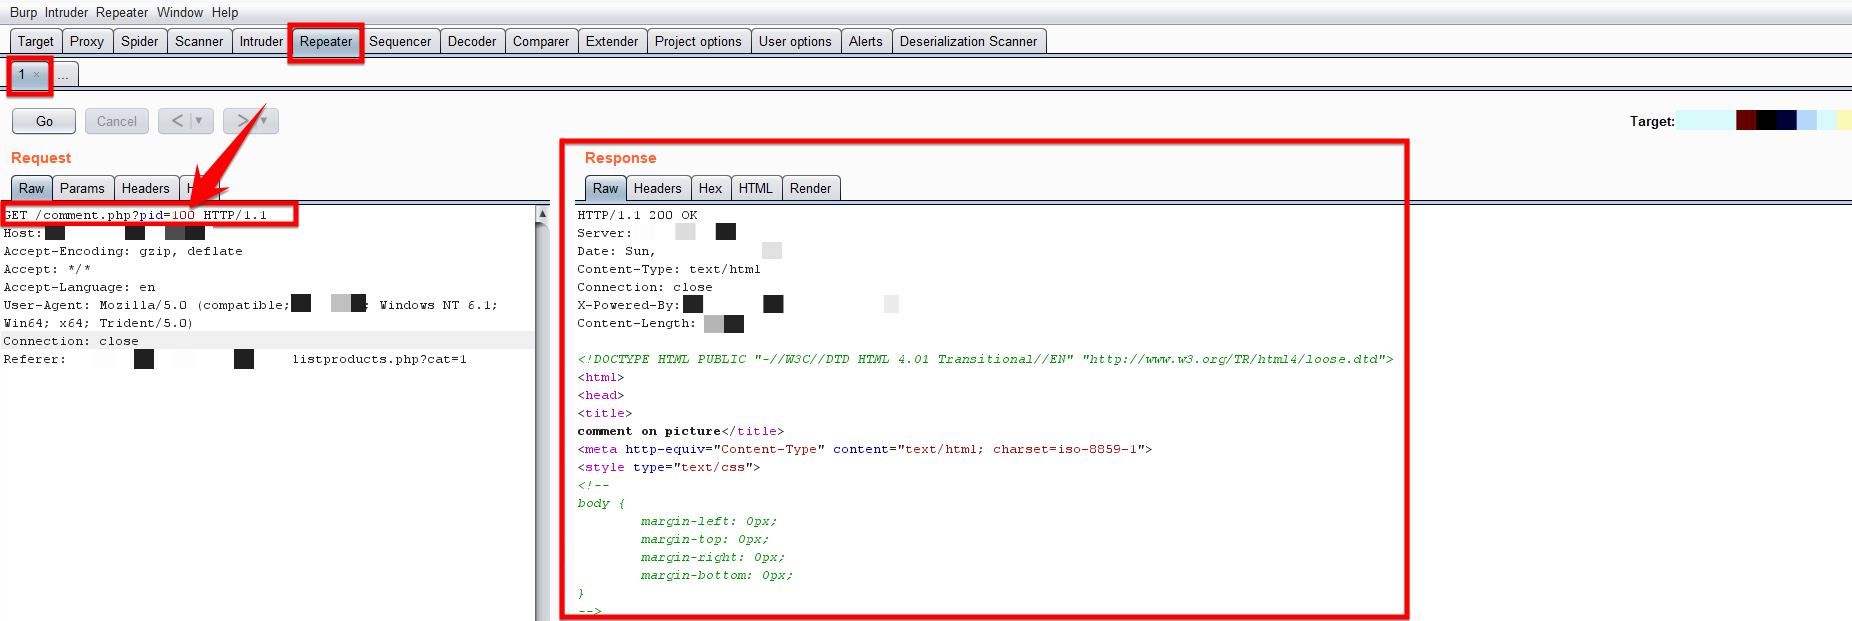Select the request Params tab

click(82, 188)
